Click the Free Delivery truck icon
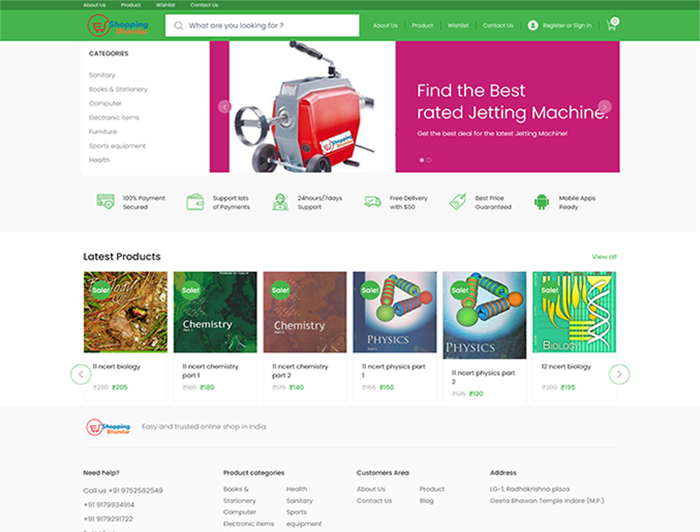 pyautogui.click(x=372, y=201)
